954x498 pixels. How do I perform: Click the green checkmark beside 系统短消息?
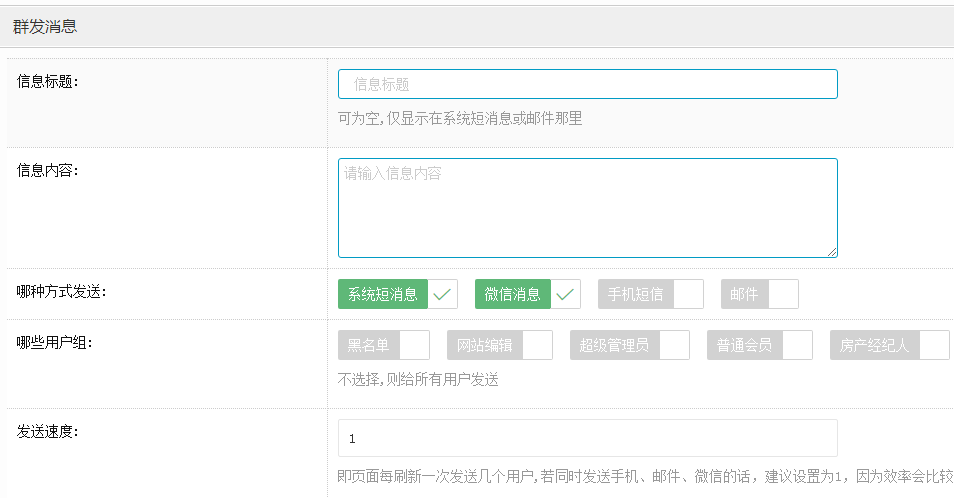pos(443,294)
